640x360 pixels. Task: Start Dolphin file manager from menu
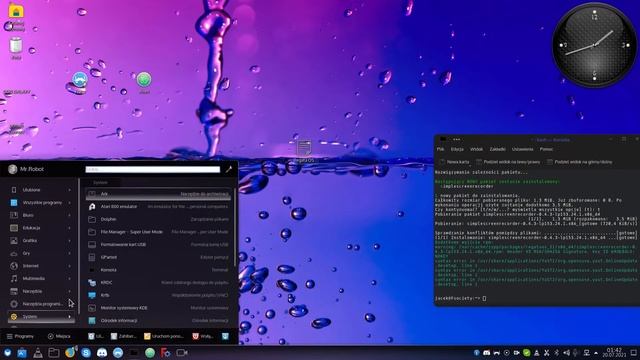click(x=158, y=219)
